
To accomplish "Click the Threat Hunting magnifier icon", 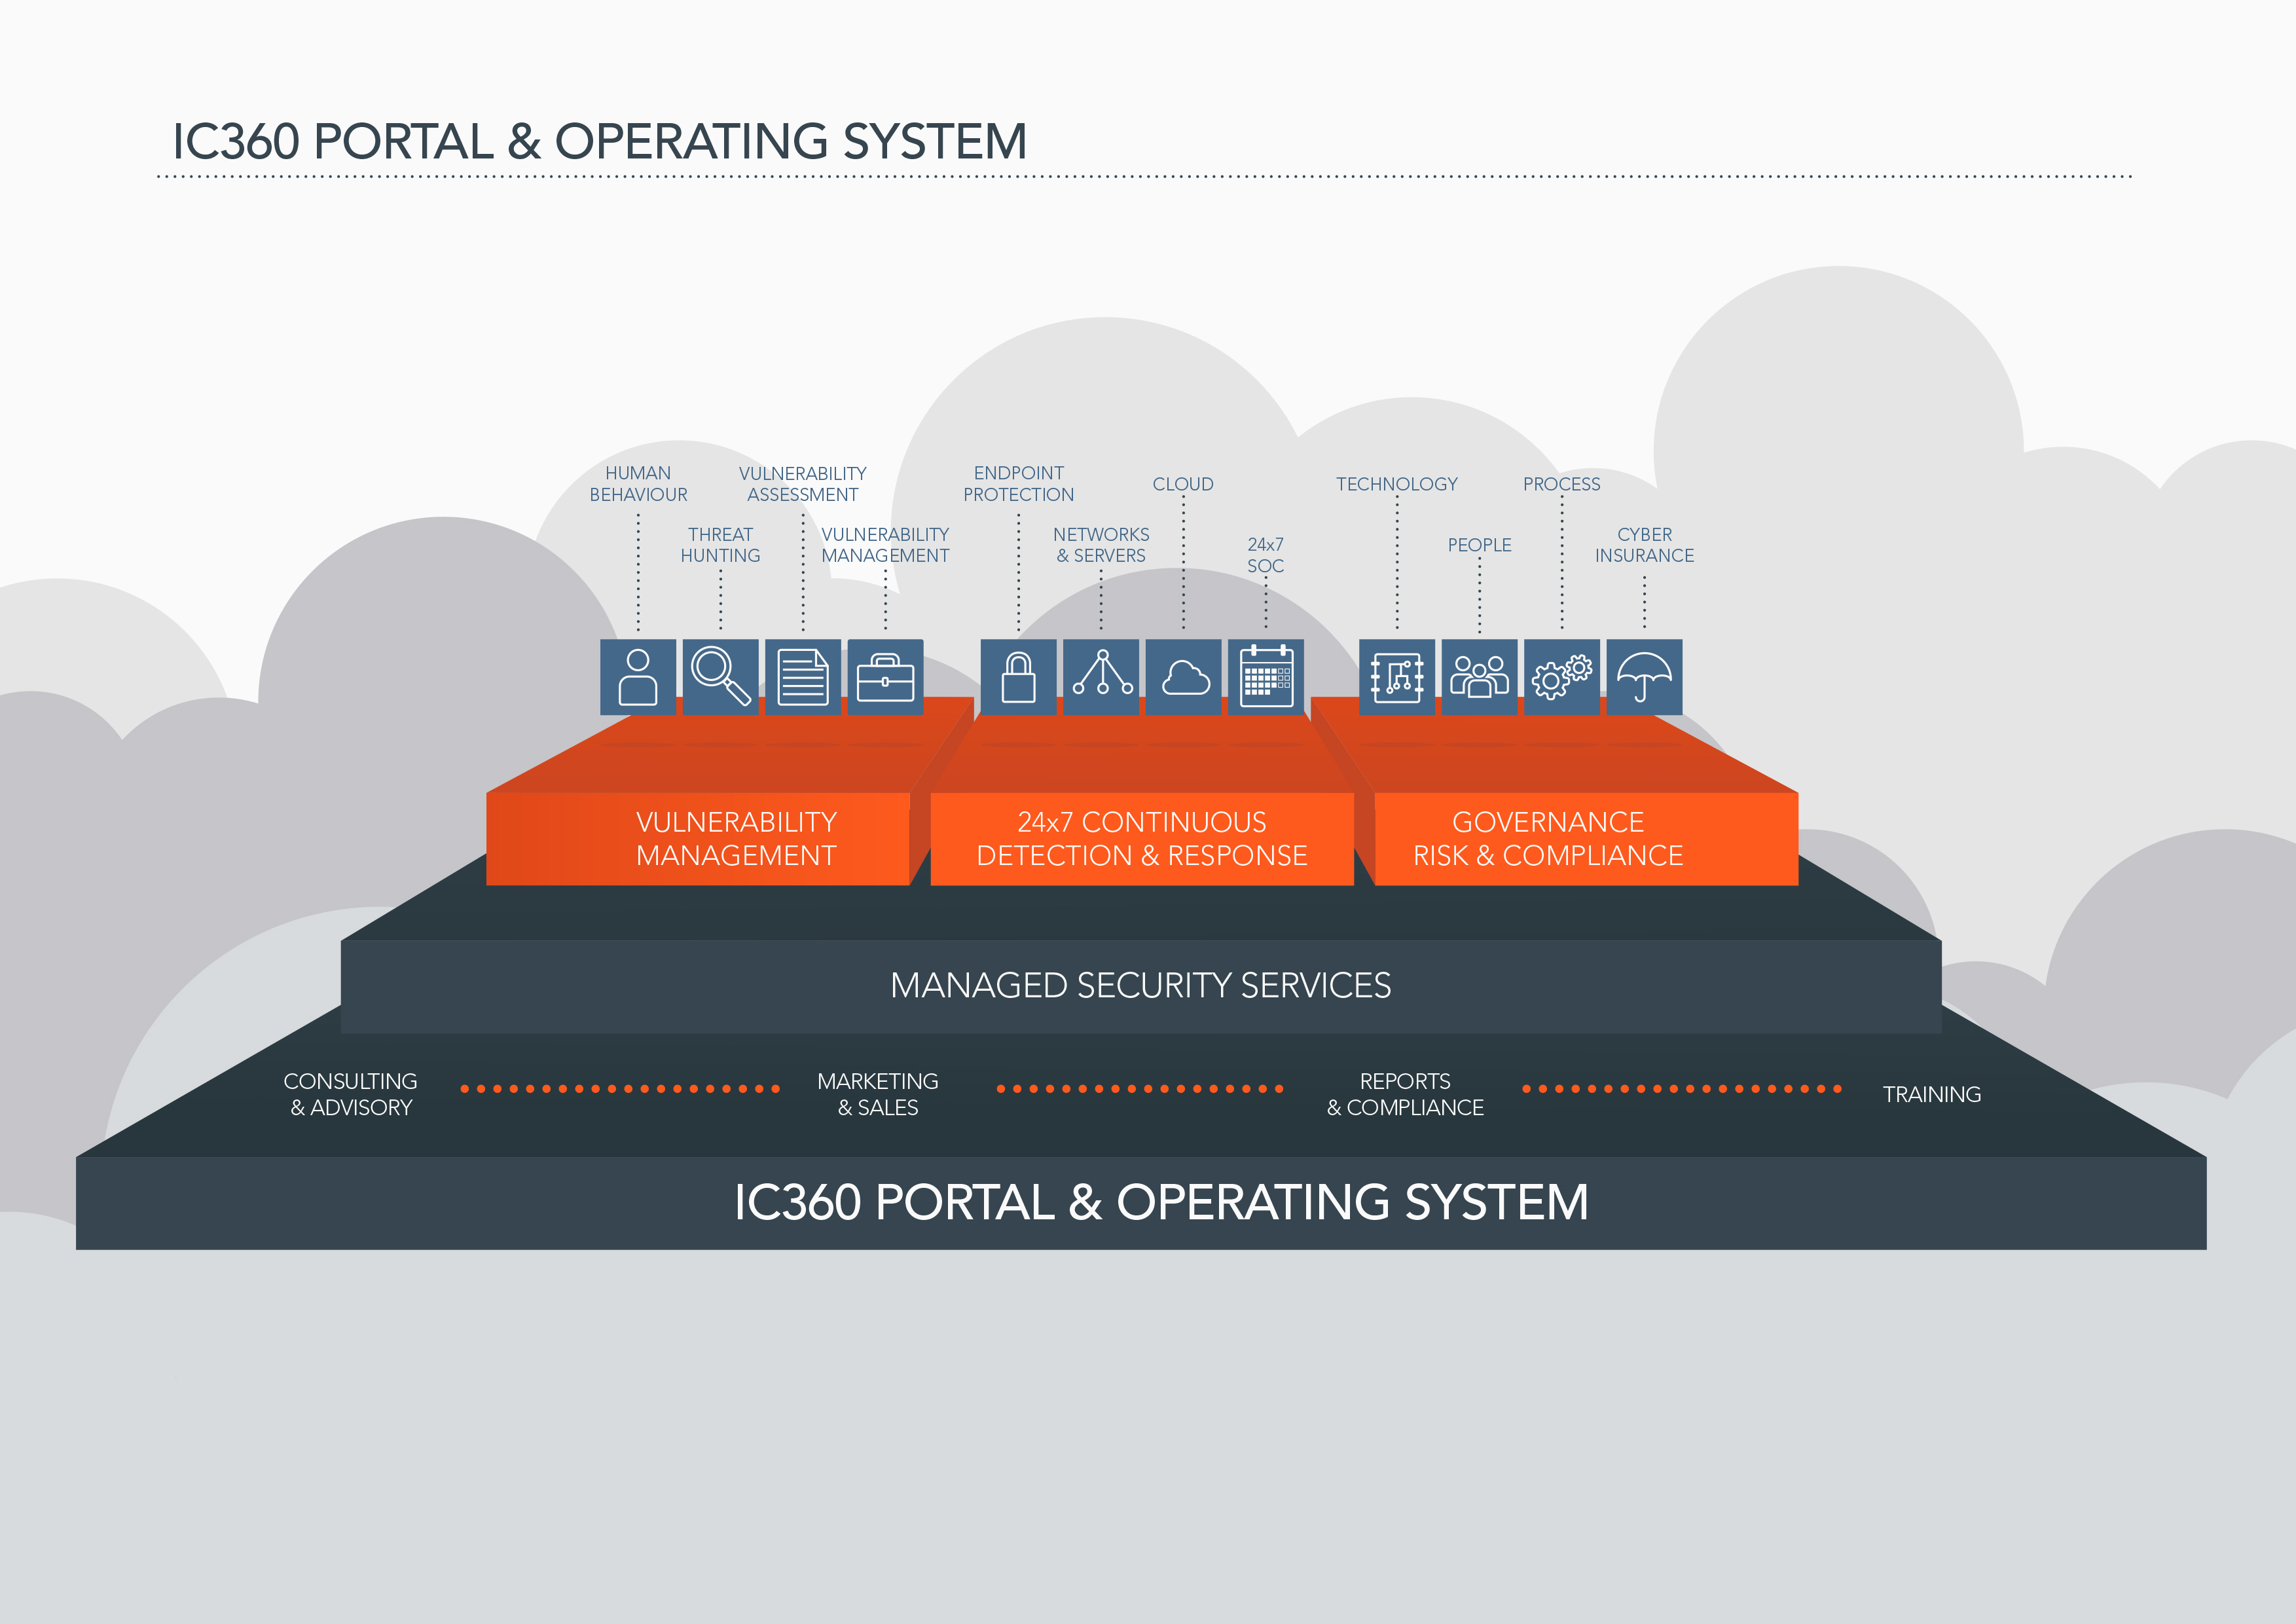I will point(720,677).
